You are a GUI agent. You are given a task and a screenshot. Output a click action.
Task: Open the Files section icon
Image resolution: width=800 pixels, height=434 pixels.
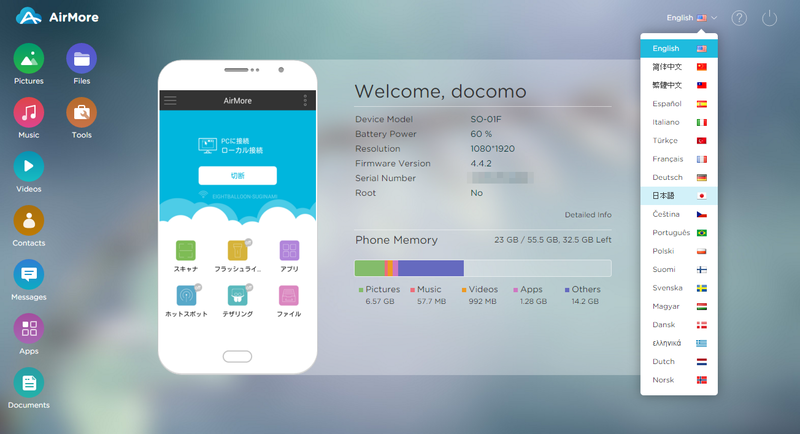(x=82, y=59)
